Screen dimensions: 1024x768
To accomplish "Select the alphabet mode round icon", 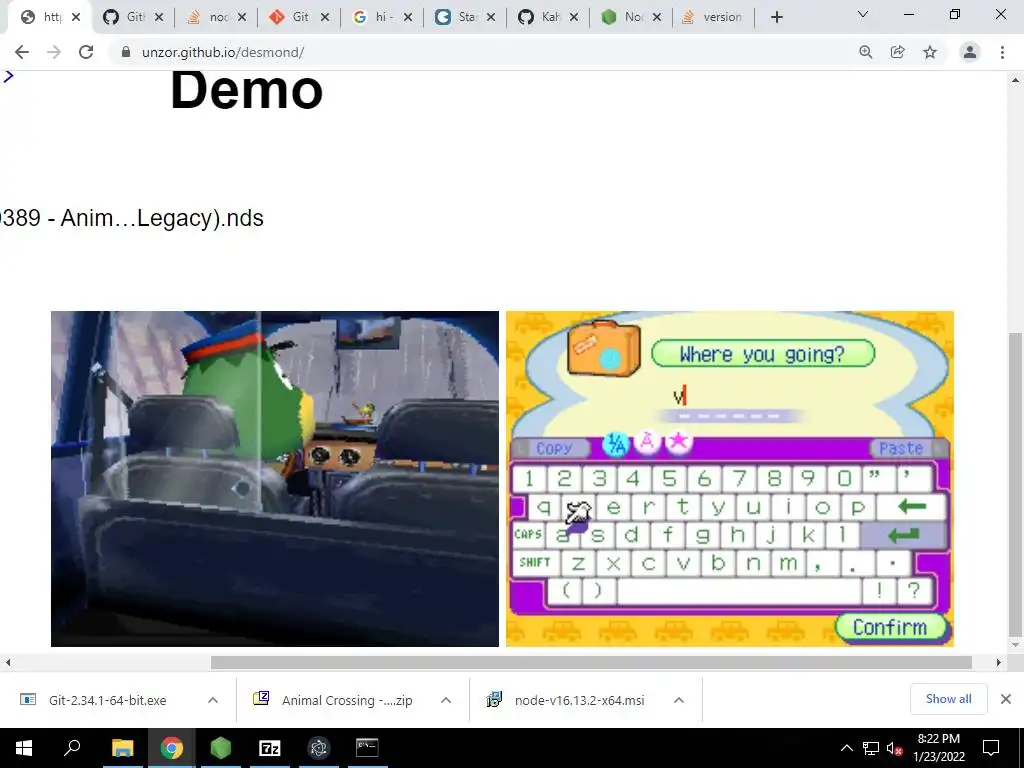I will point(616,444).
